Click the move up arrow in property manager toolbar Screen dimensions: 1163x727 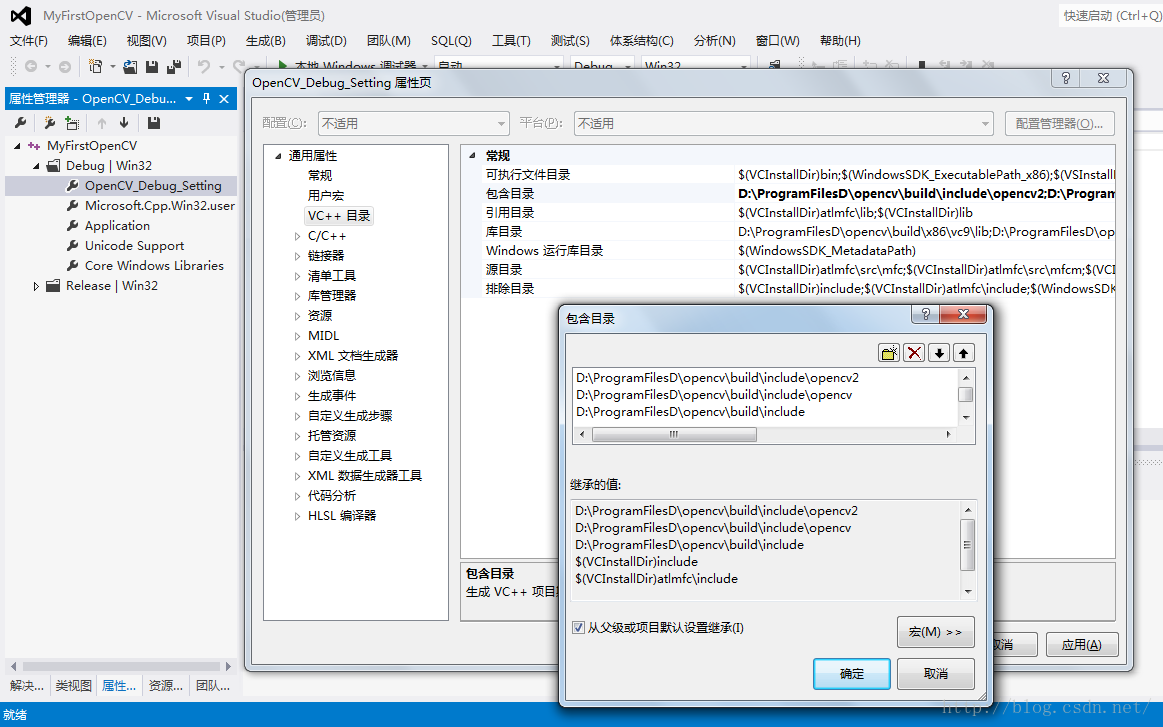coord(102,122)
